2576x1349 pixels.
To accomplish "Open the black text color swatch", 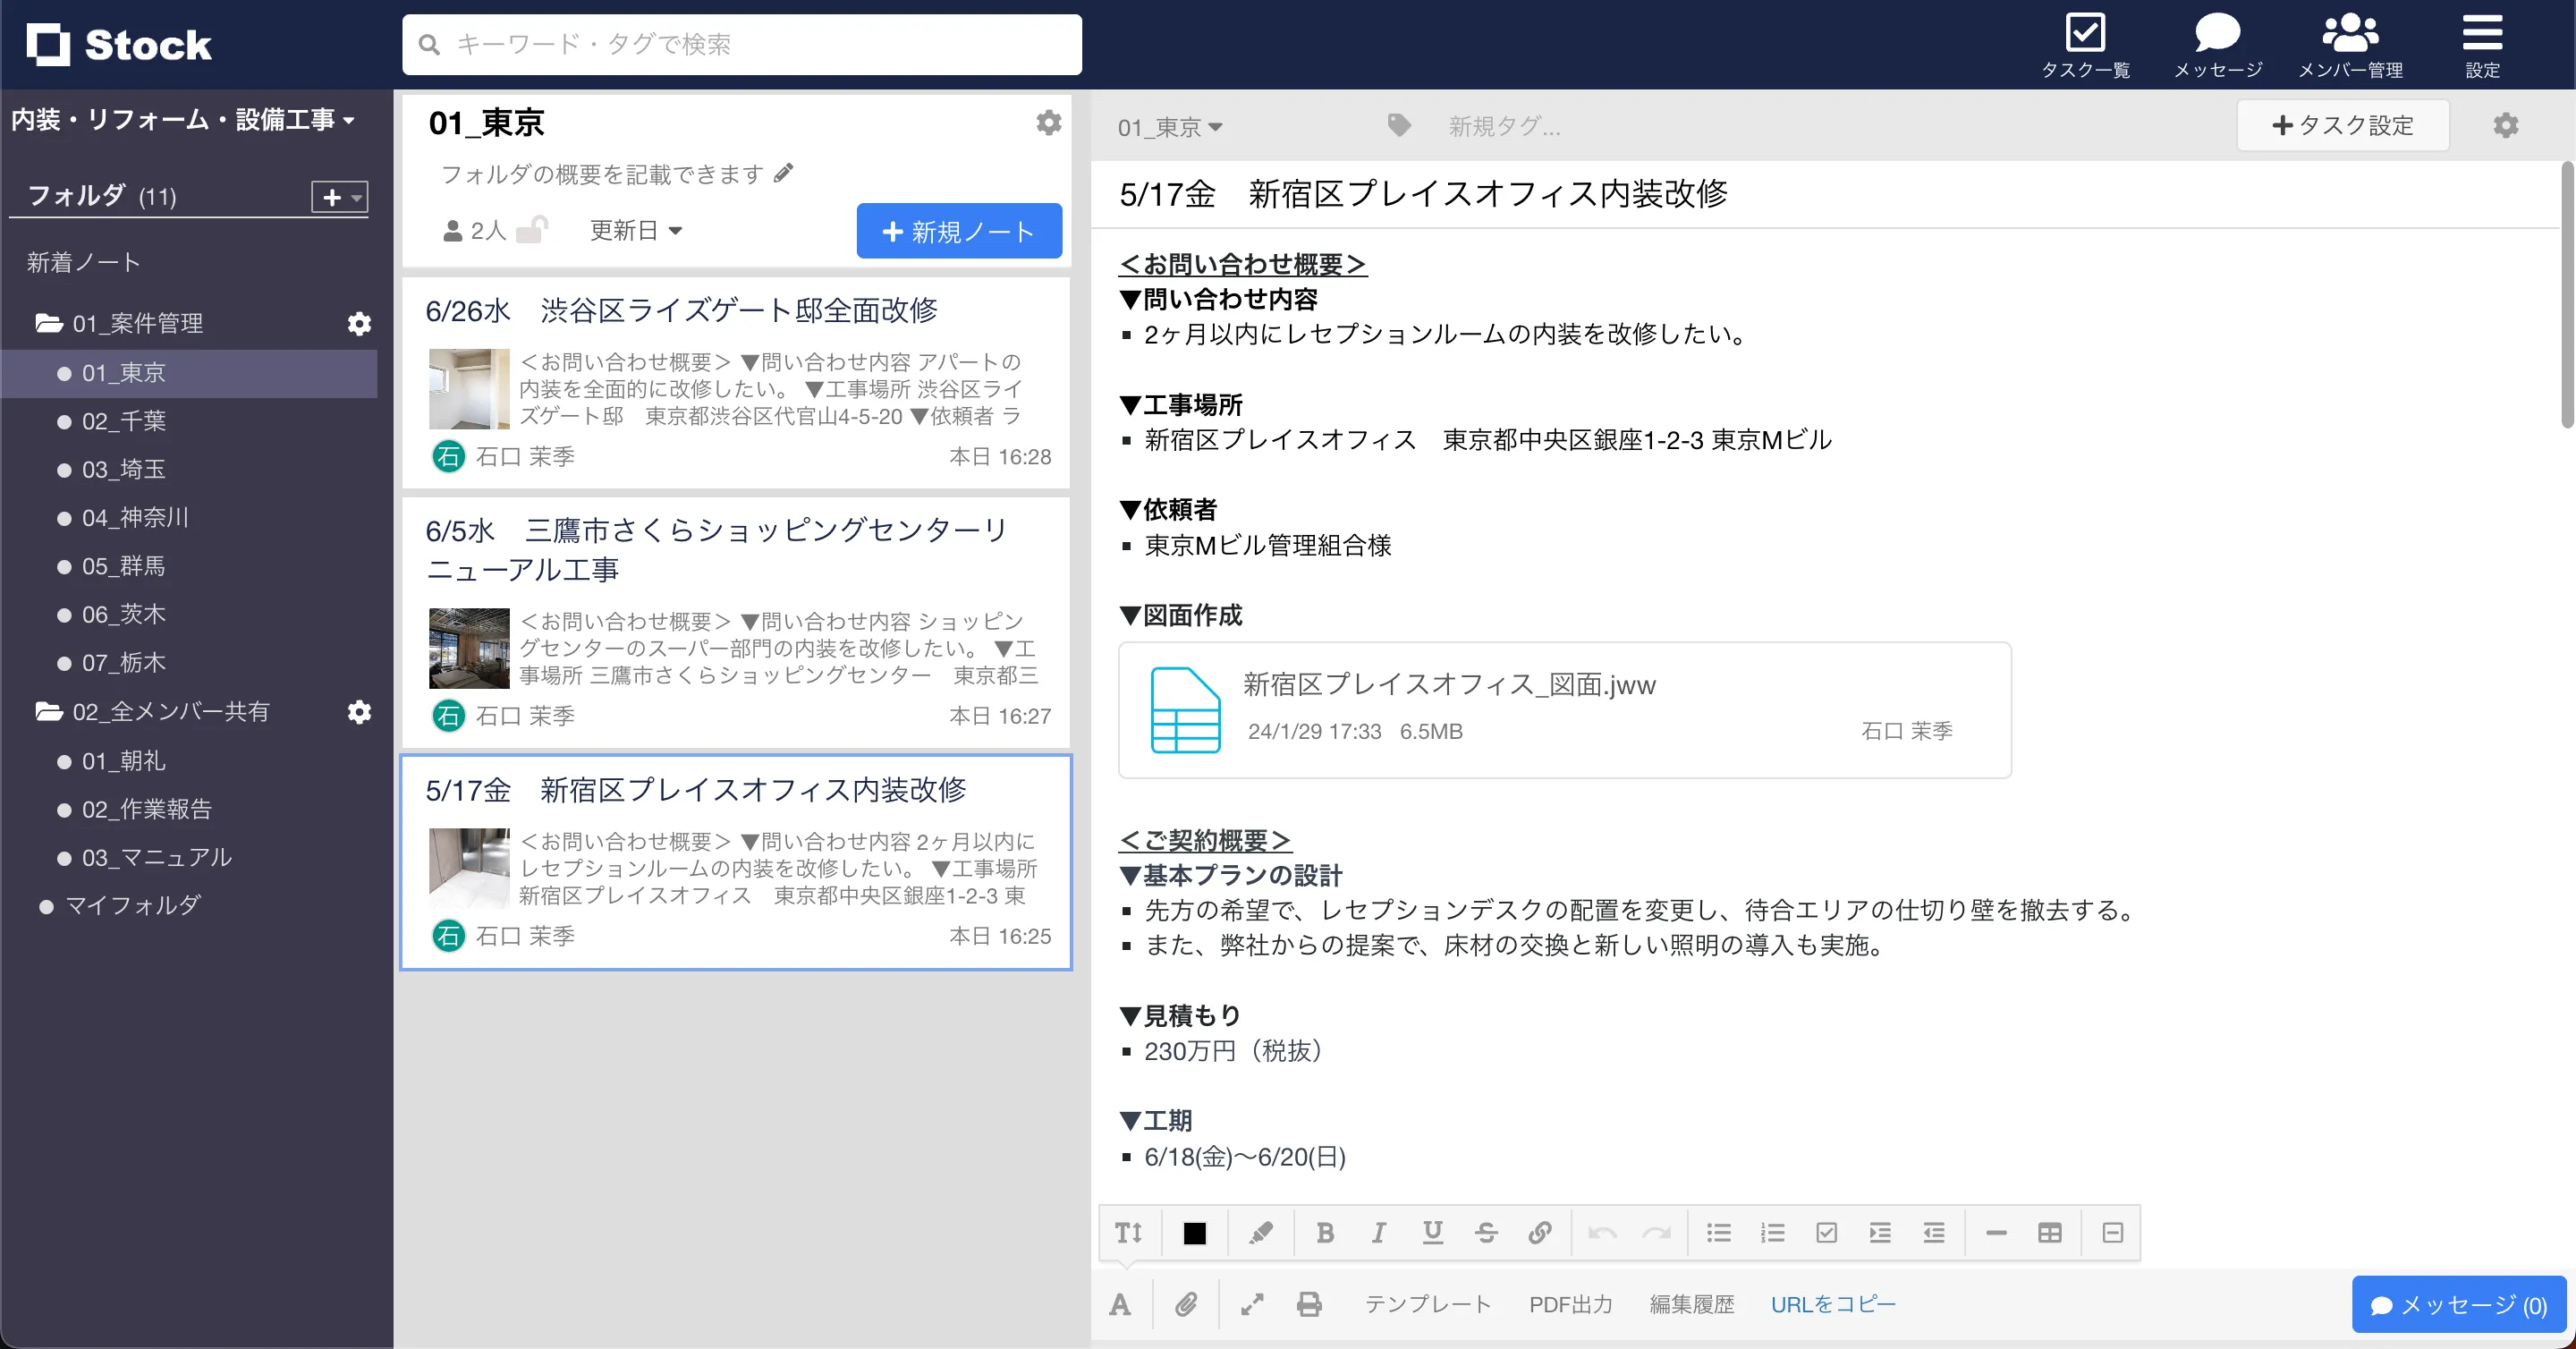I will tap(1195, 1233).
